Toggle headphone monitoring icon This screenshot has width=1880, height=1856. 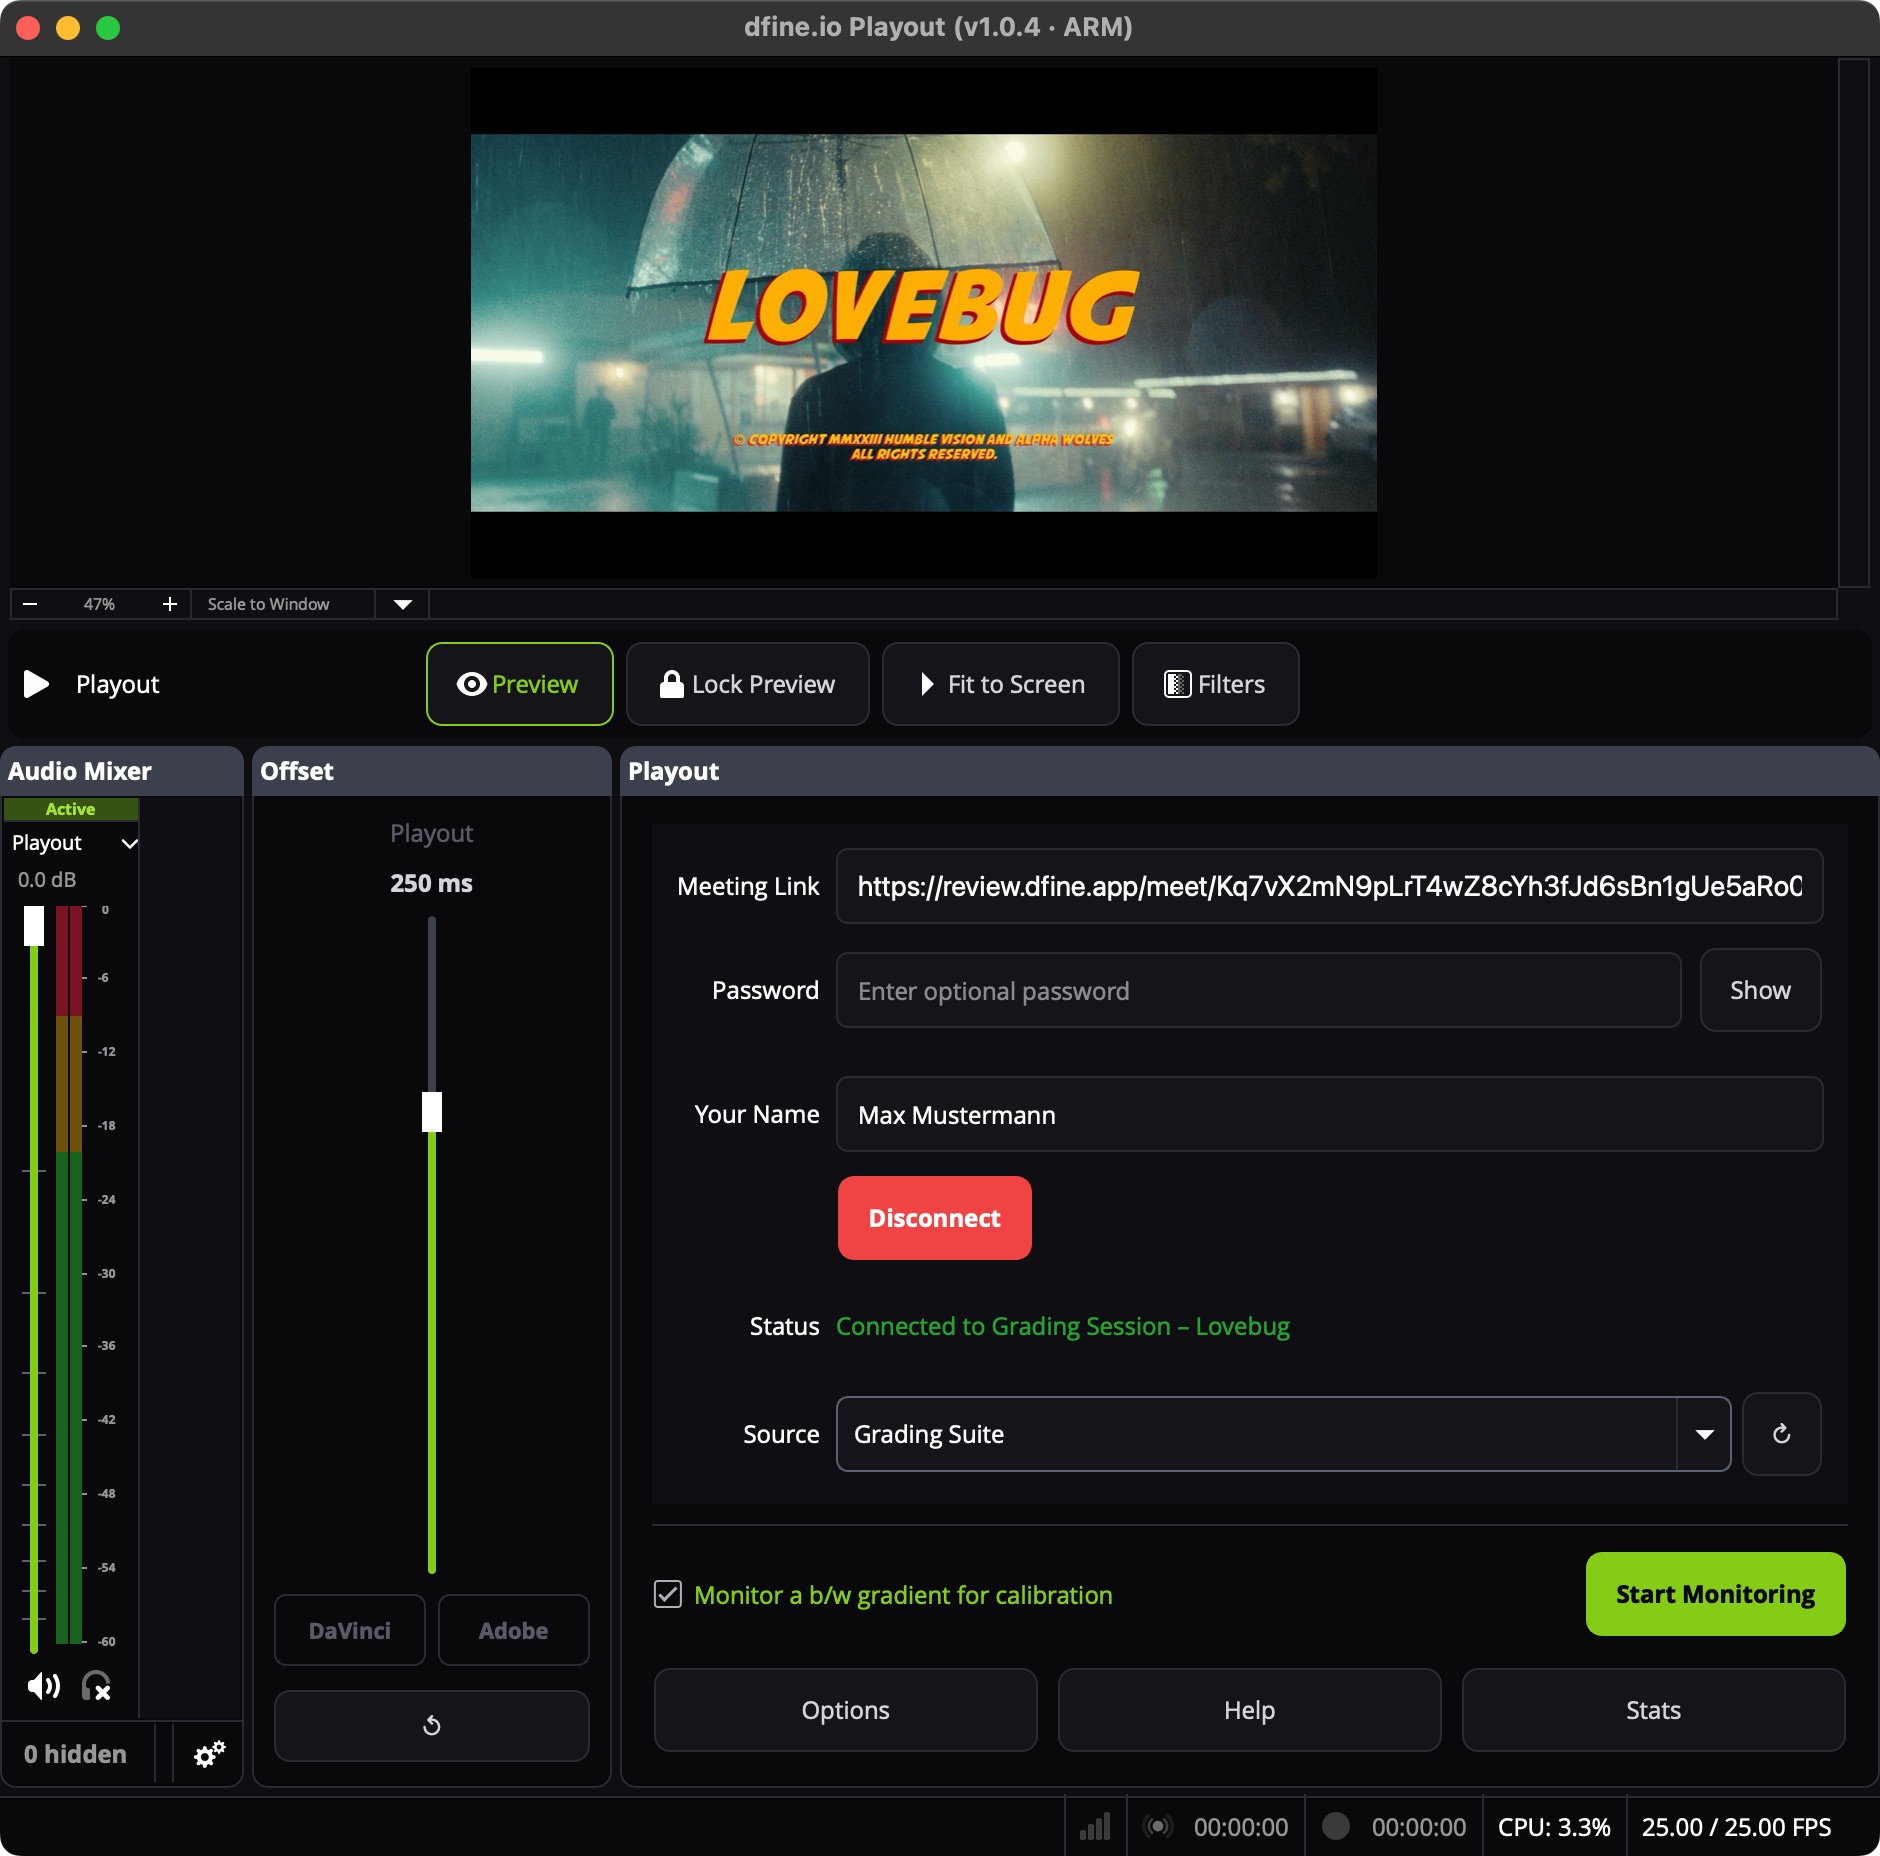pos(96,1686)
